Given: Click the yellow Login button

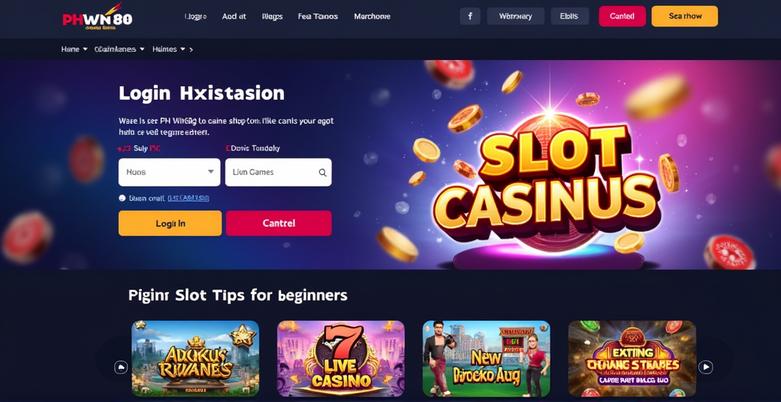Looking at the screenshot, I should point(170,223).
